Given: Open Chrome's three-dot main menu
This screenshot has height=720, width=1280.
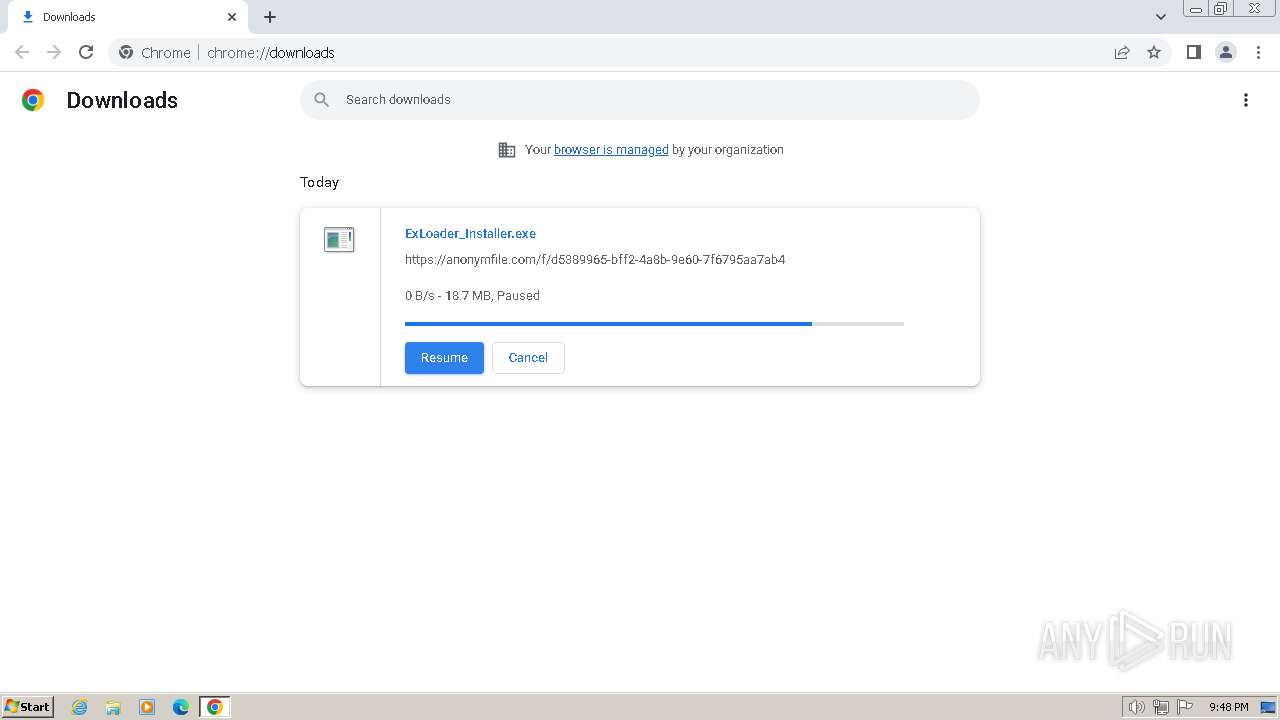Looking at the screenshot, I should 1258,52.
